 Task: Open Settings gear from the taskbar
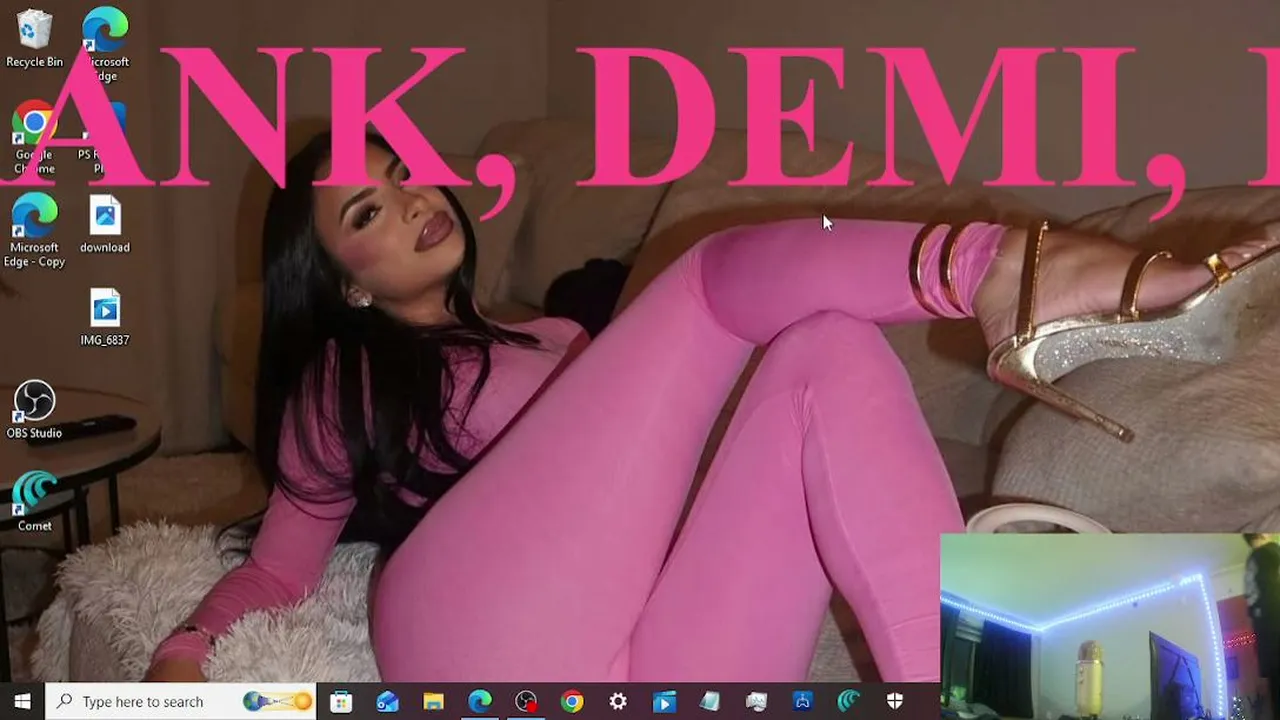pos(618,701)
